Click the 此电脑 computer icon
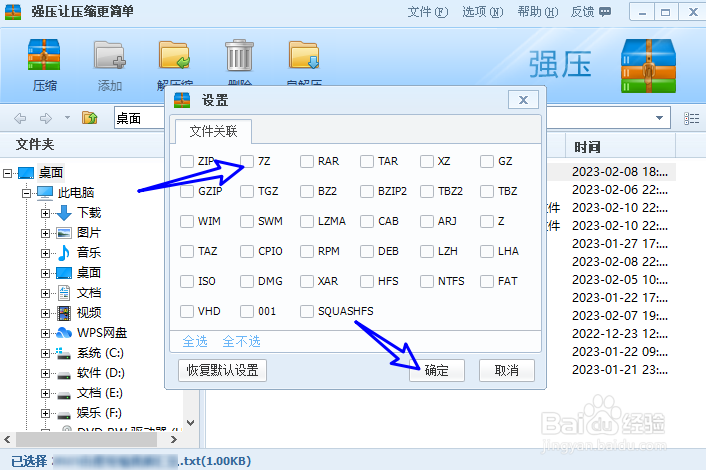This screenshot has height=470, width=706. tap(45, 192)
